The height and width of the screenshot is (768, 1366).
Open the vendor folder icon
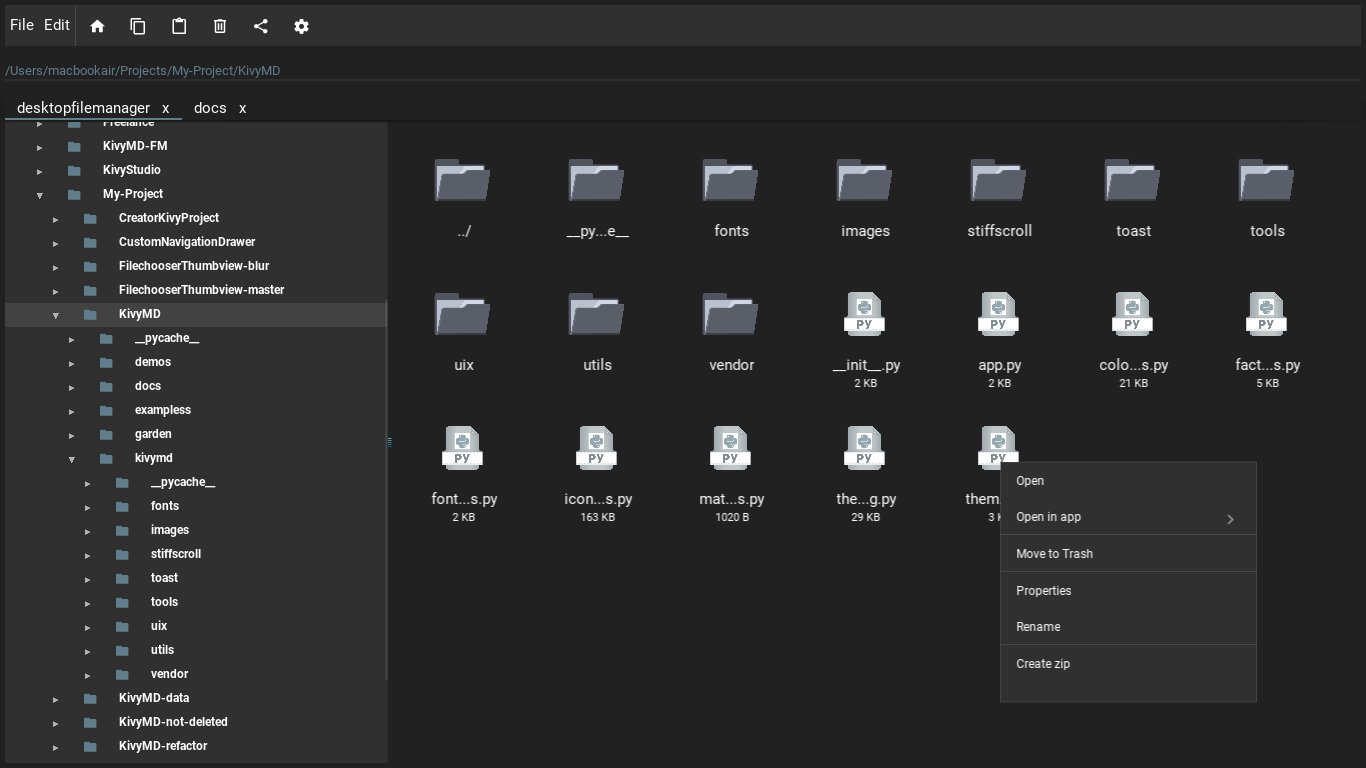point(730,314)
